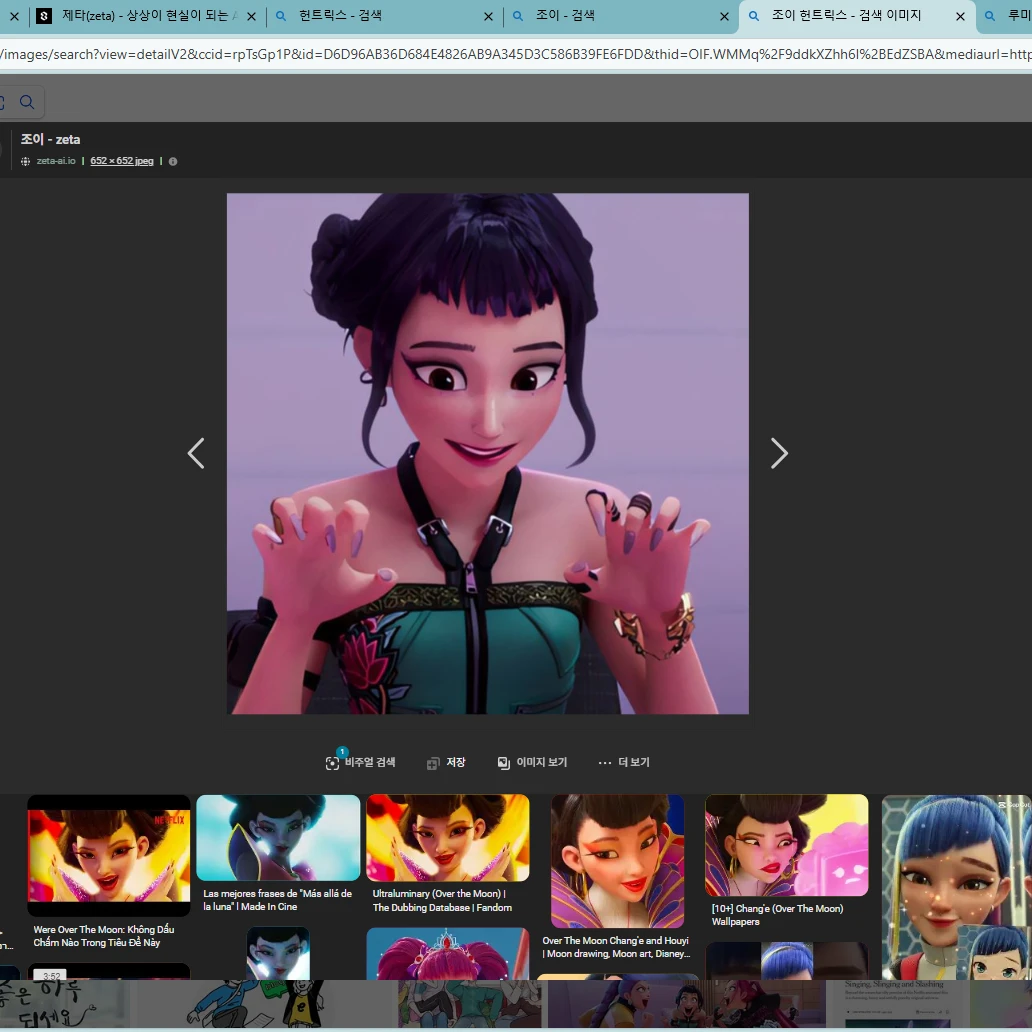Screen dimensions: 1032x1032
Task: Open 이미지 보기 view image
Action: pyautogui.click(x=532, y=762)
